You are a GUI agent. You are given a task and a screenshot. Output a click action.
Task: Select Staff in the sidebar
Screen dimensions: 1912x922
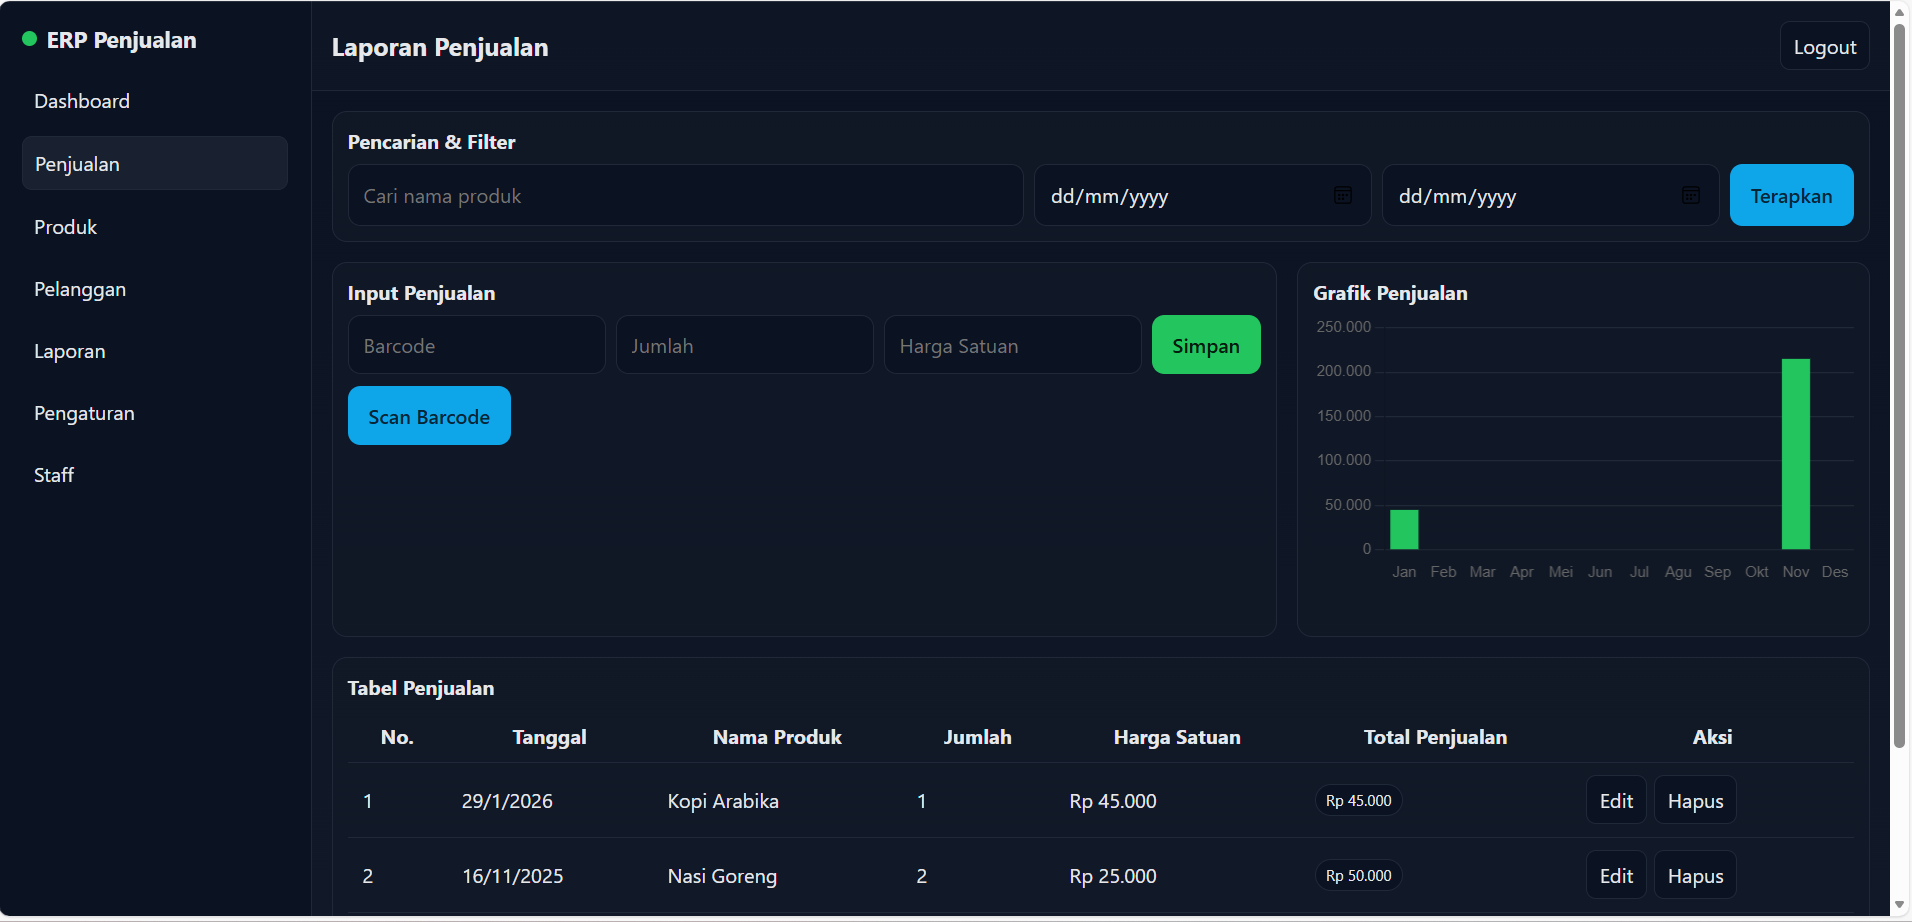click(x=54, y=475)
